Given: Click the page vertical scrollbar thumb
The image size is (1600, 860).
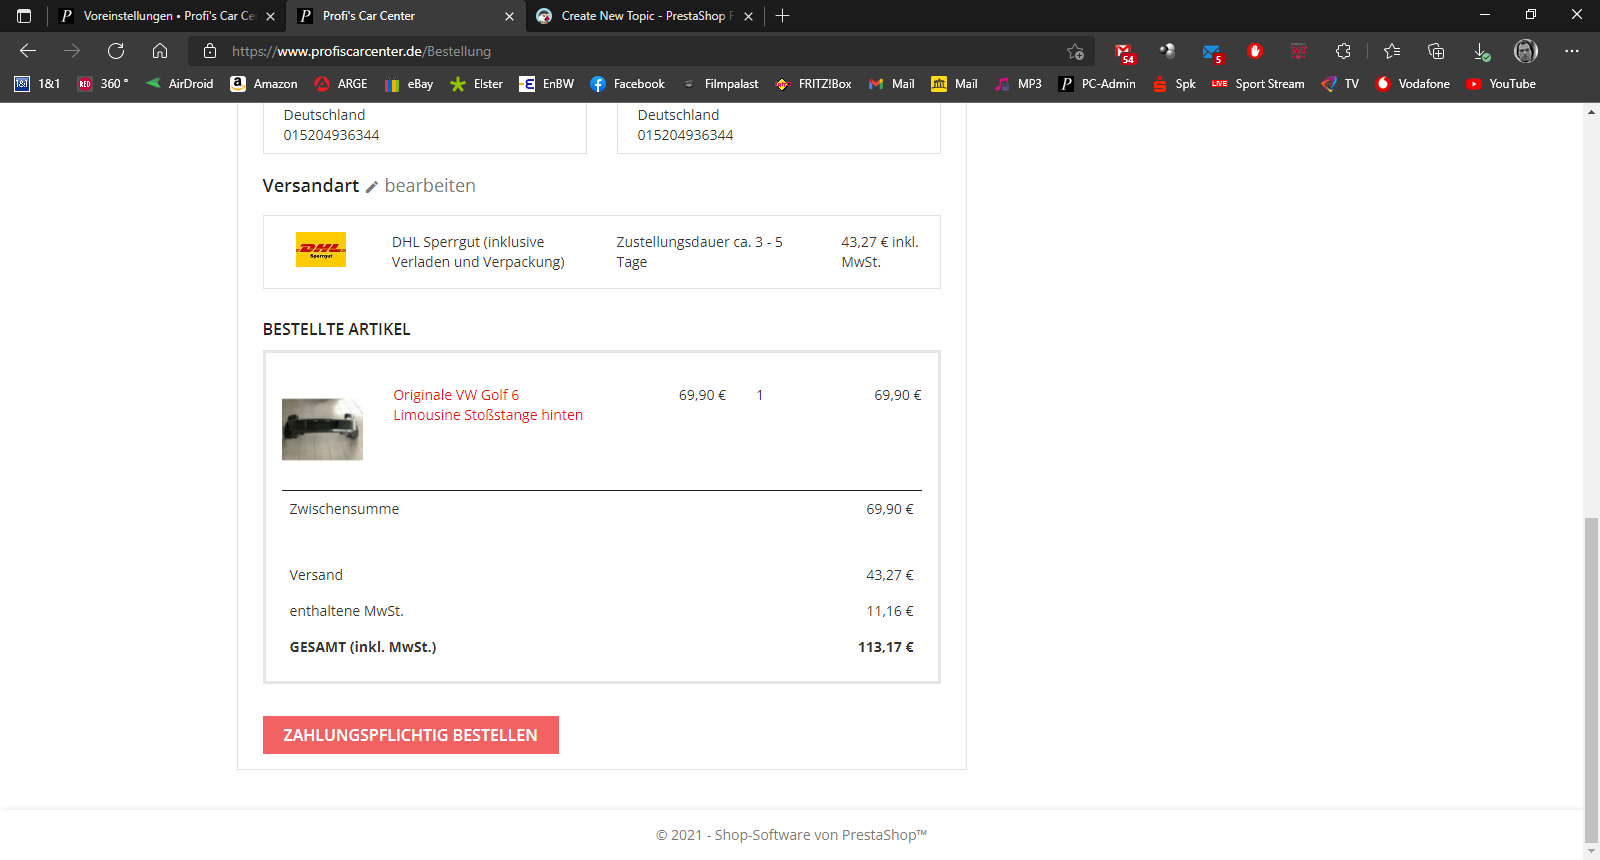Looking at the screenshot, I should [x=1591, y=681].
